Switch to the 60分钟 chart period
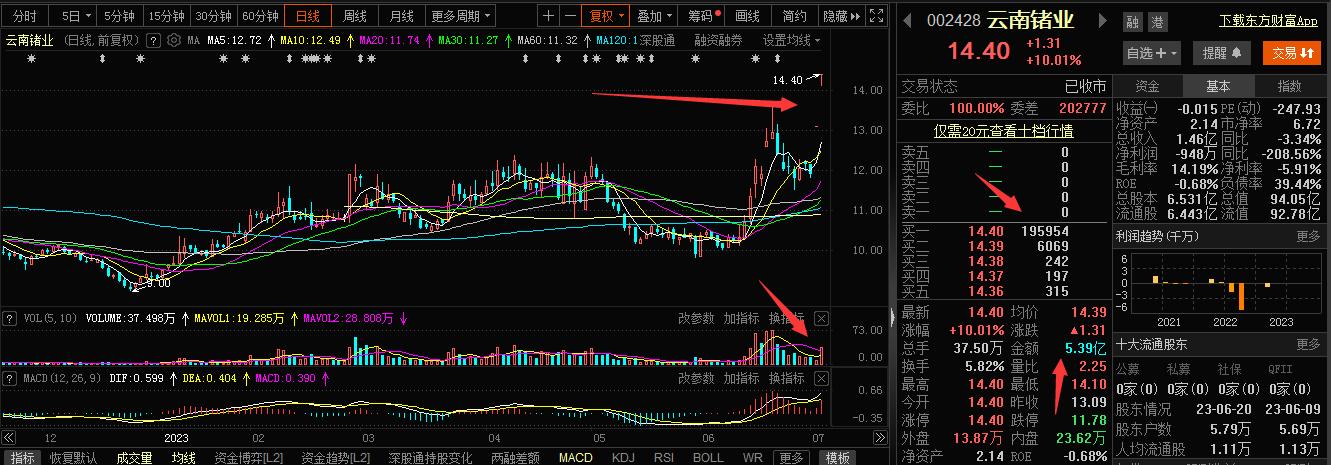The height and width of the screenshot is (465, 1331). [x=260, y=16]
